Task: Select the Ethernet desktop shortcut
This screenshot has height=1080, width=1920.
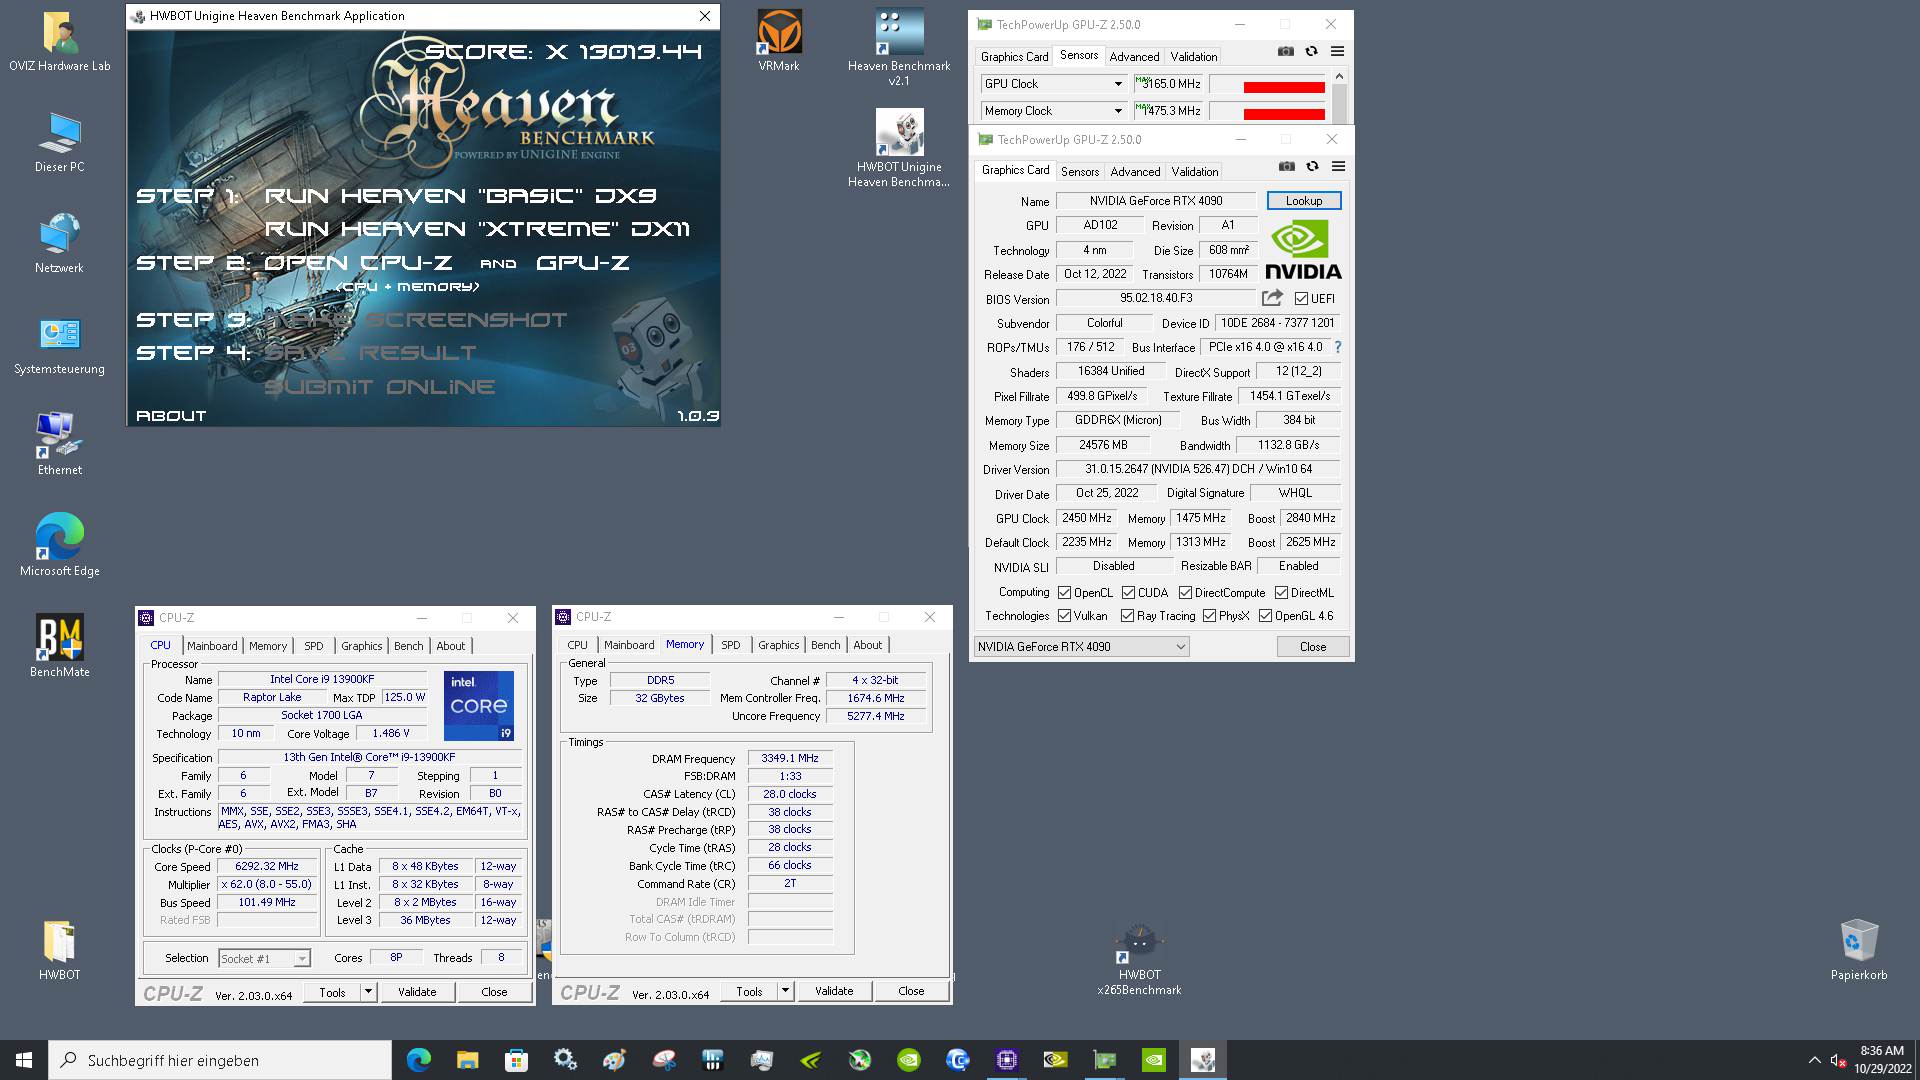Action: 60,445
